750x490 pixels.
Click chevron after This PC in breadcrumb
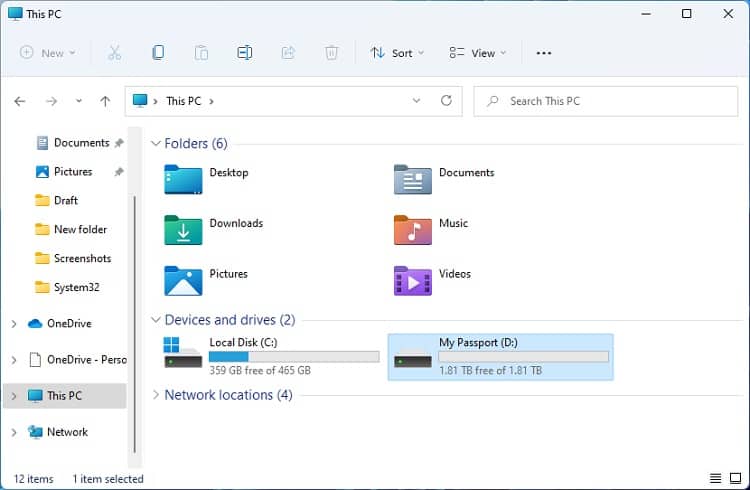tap(211, 101)
